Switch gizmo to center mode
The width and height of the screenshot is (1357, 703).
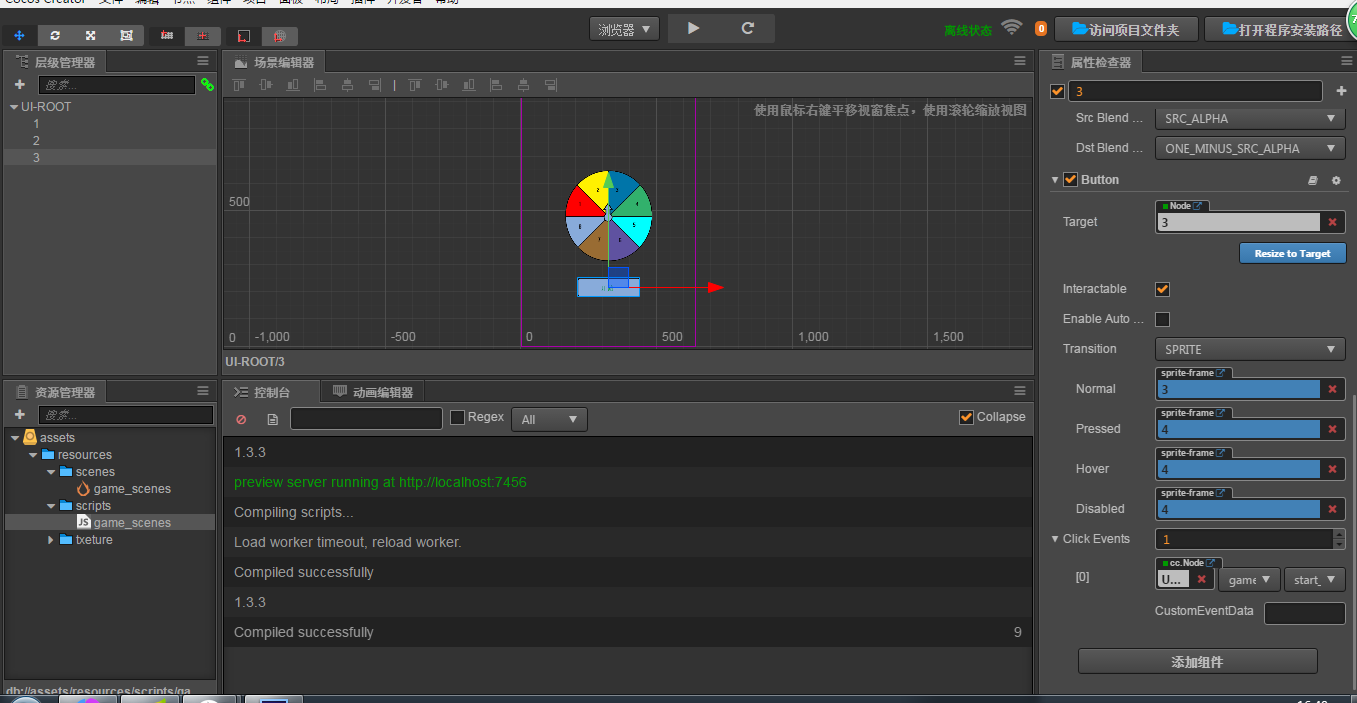tap(203, 36)
